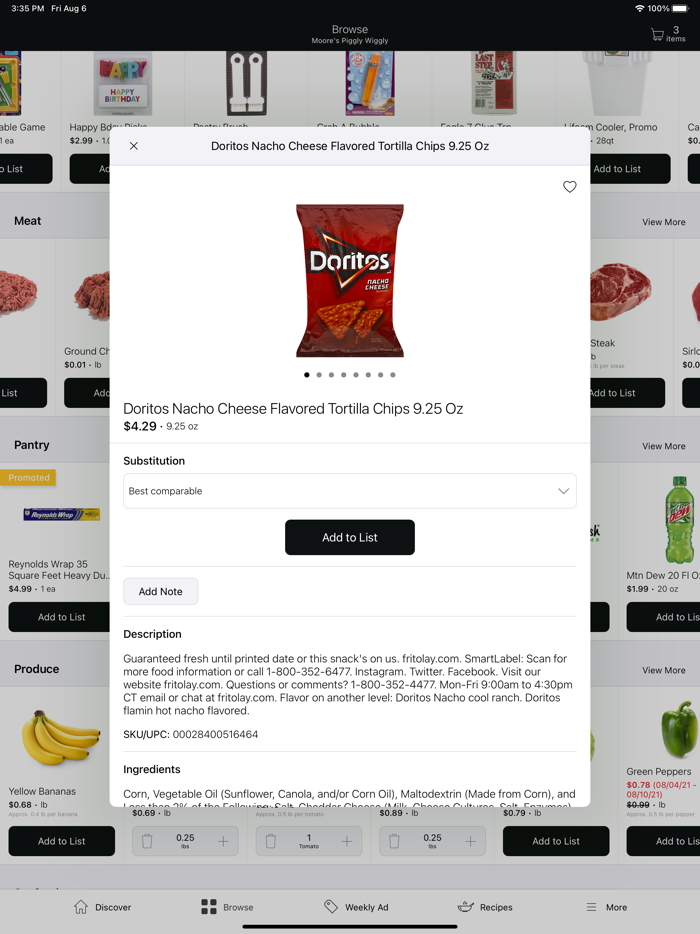
Task: Open the Recipes tab
Action: pos(485,907)
